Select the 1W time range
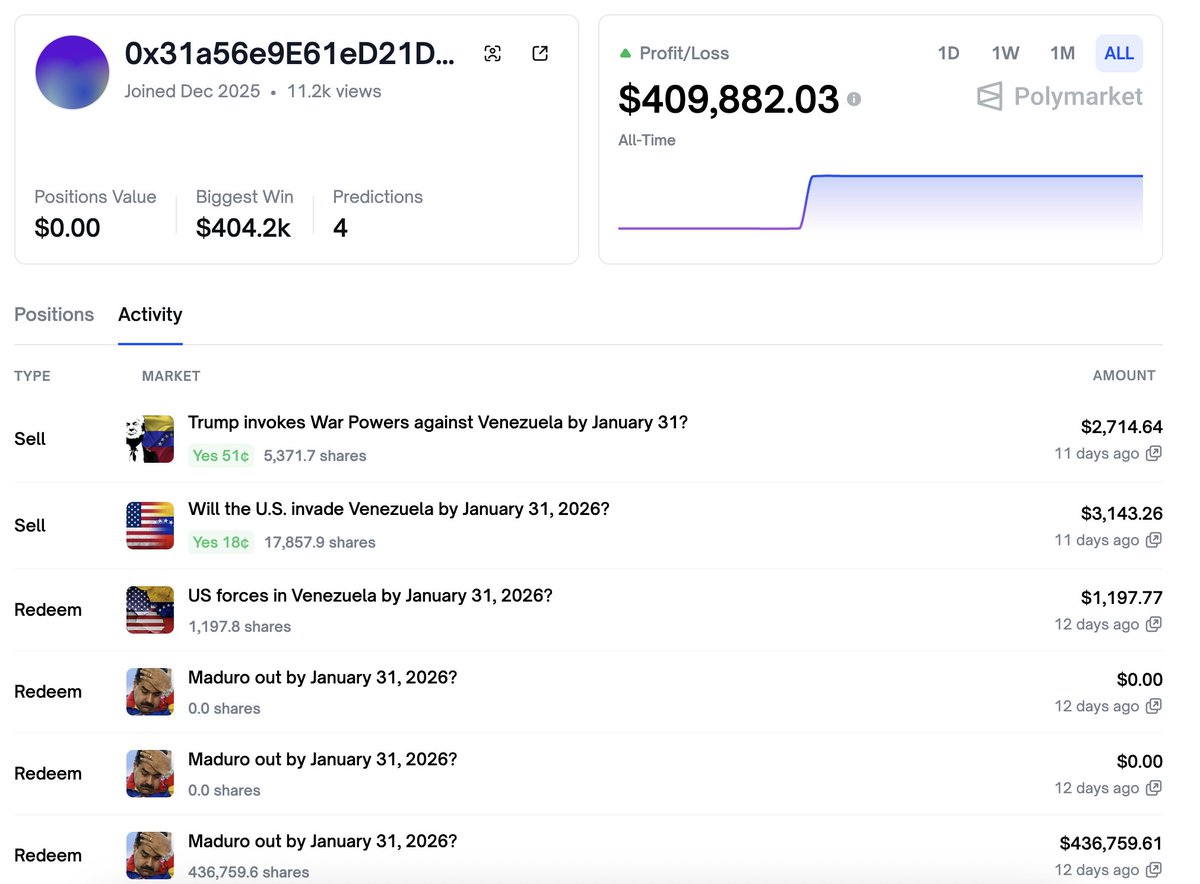This screenshot has width=1200, height=884. point(1005,54)
